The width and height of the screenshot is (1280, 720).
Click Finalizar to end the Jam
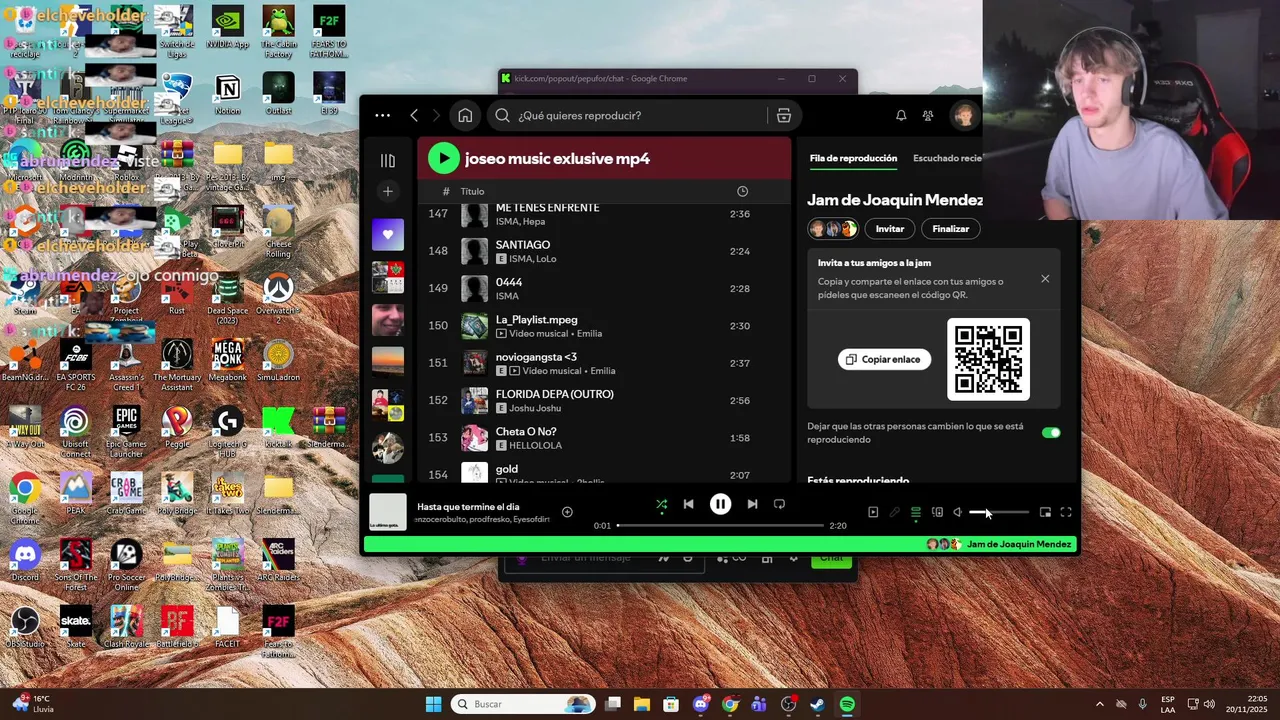point(950,229)
